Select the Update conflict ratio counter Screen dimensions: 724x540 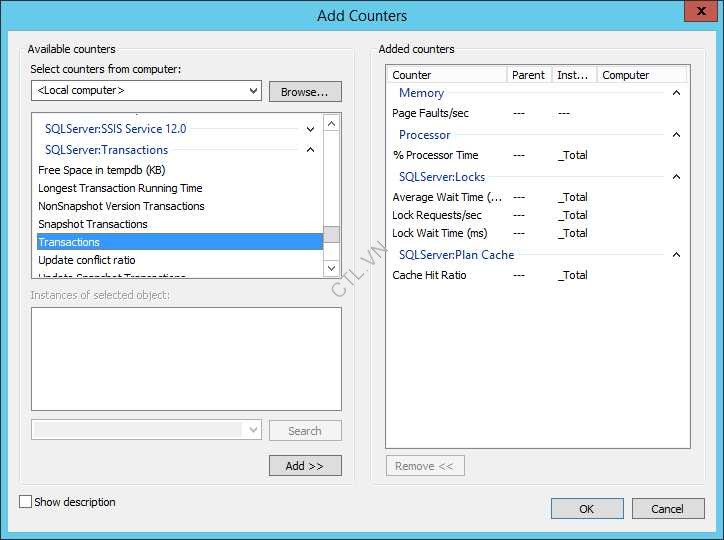[x=86, y=260]
